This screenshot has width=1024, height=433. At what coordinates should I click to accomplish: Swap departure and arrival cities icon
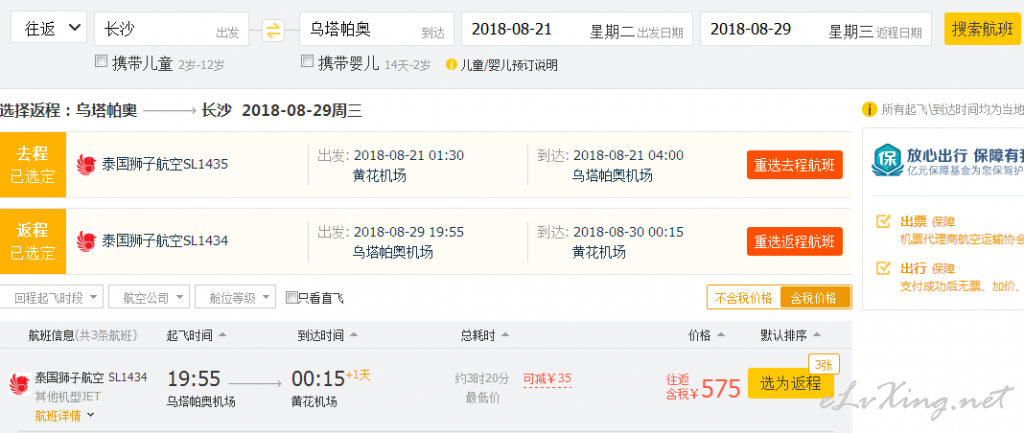pyautogui.click(x=274, y=30)
